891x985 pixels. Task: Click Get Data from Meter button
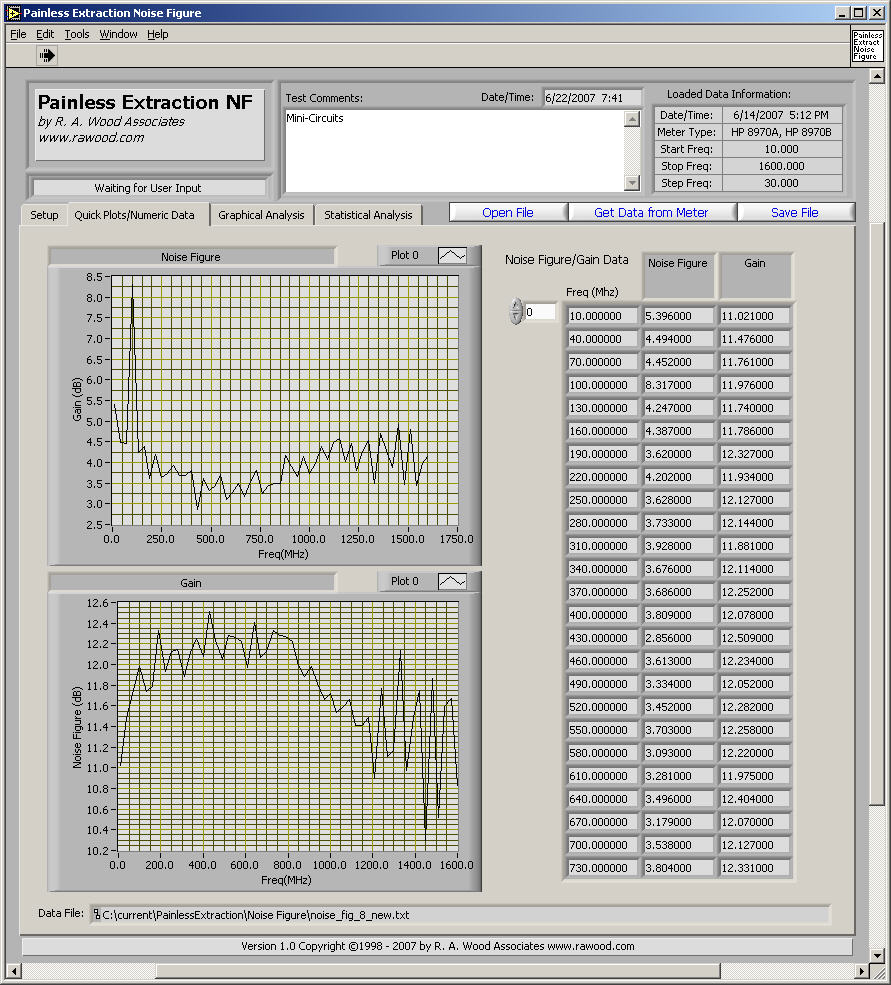(651, 212)
